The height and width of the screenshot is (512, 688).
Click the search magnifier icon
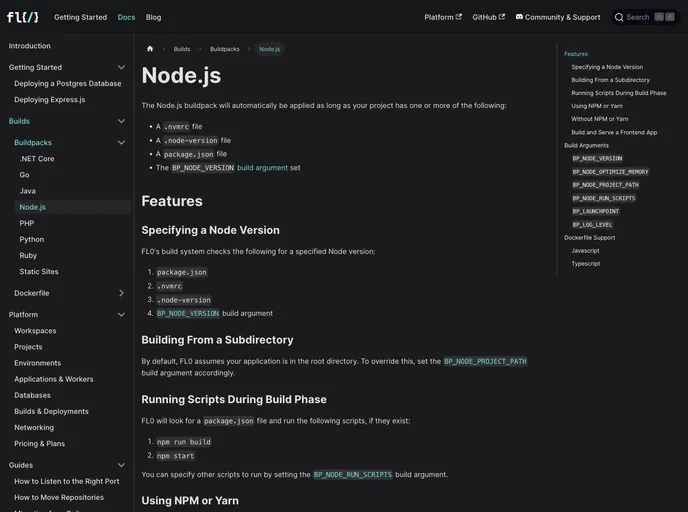[x=620, y=17]
